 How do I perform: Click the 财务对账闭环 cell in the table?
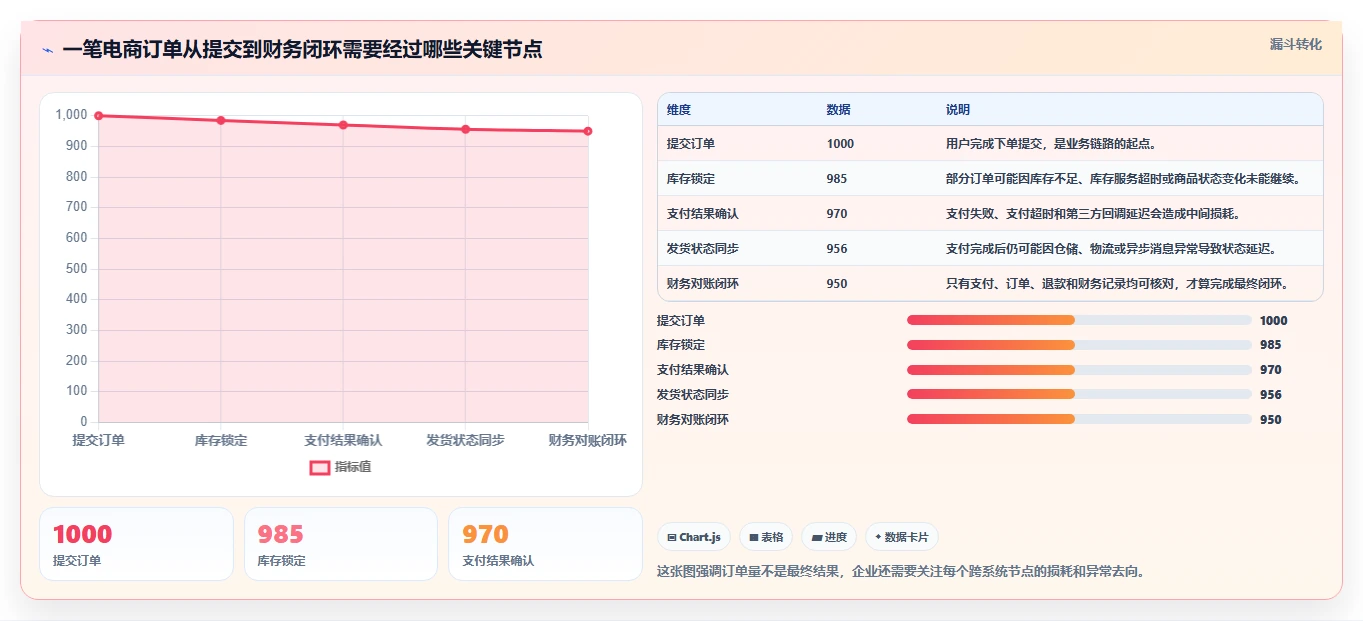[703, 284]
